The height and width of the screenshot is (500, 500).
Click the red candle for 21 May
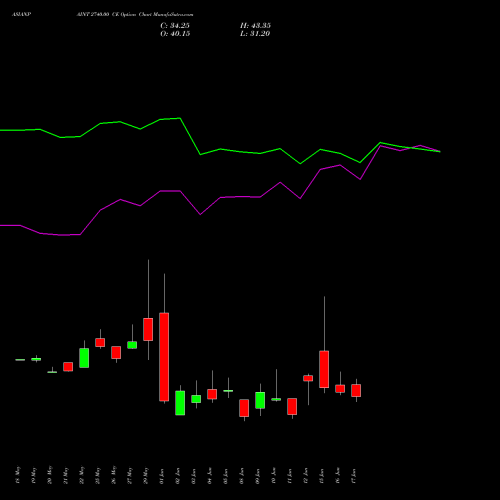click(x=68, y=367)
